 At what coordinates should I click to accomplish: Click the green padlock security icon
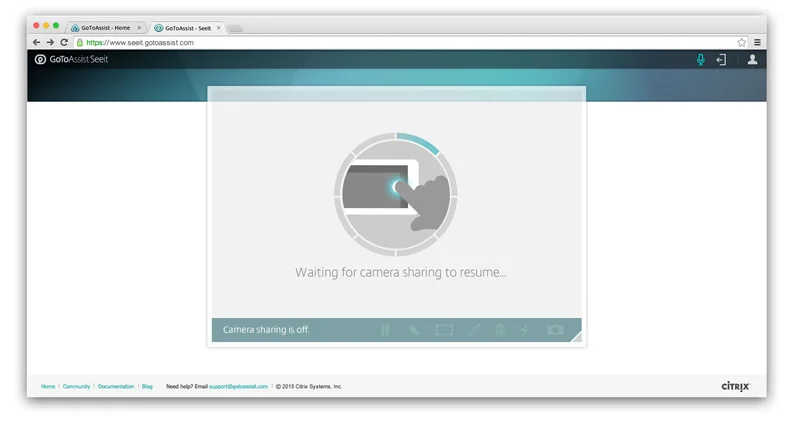click(x=80, y=42)
